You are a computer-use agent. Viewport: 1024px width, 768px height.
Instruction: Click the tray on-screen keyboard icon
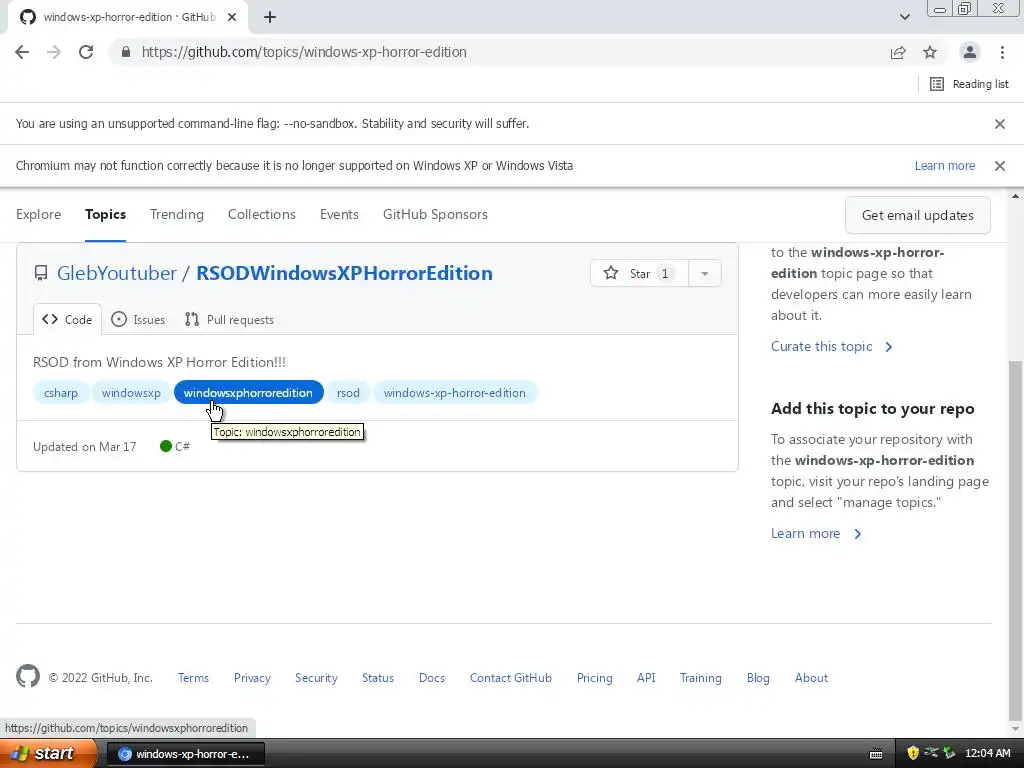(x=876, y=754)
